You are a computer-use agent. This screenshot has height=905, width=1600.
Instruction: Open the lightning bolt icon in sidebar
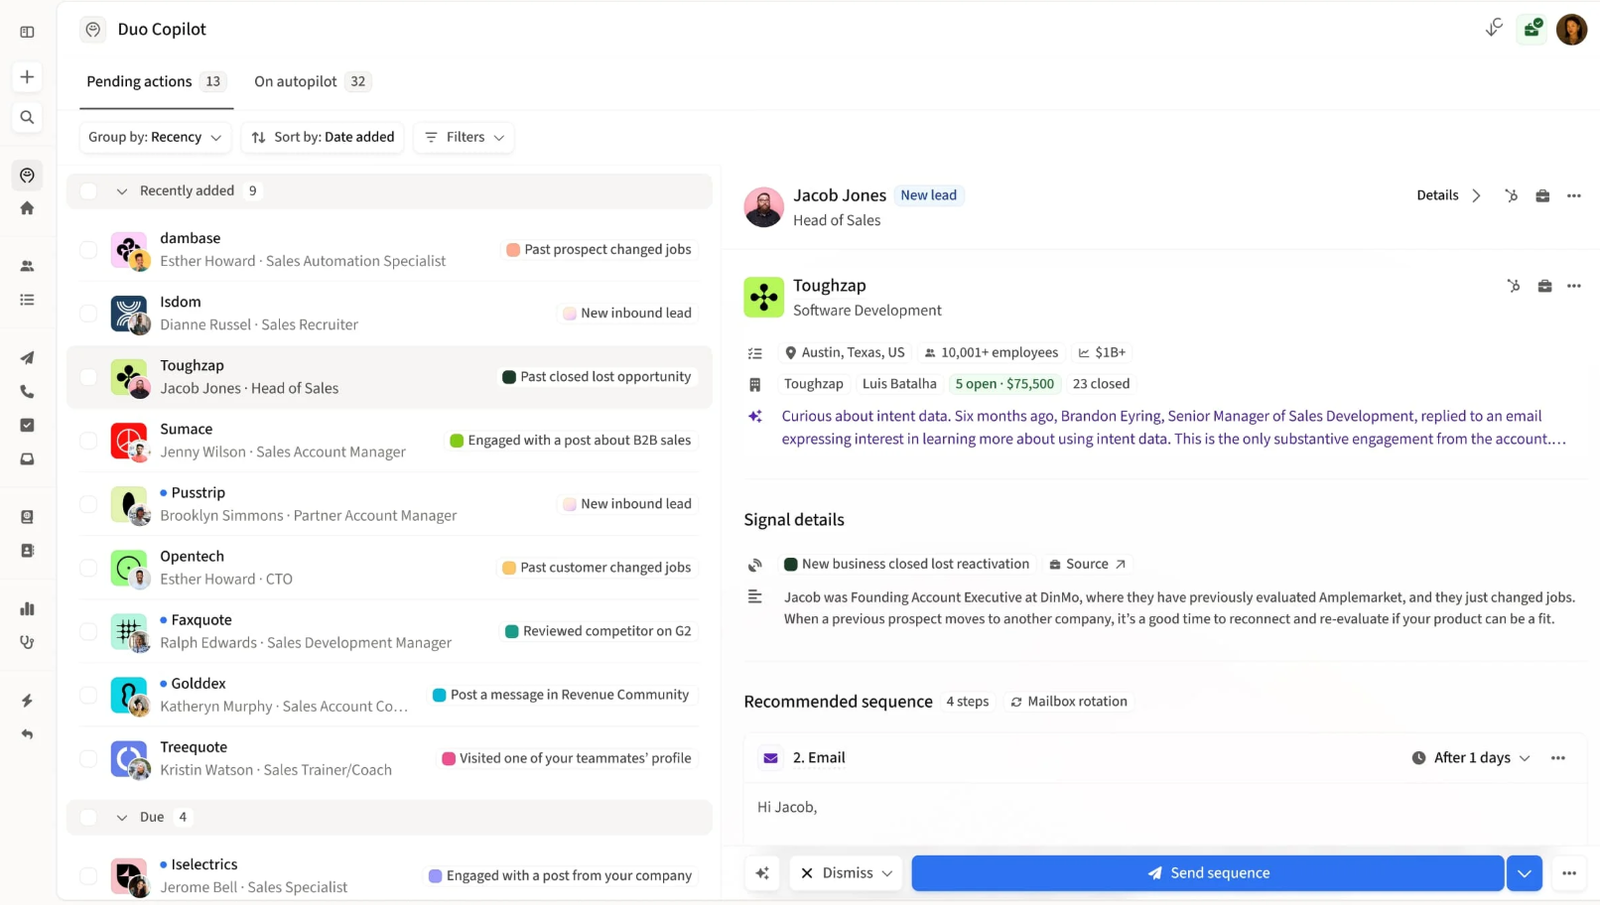(27, 700)
